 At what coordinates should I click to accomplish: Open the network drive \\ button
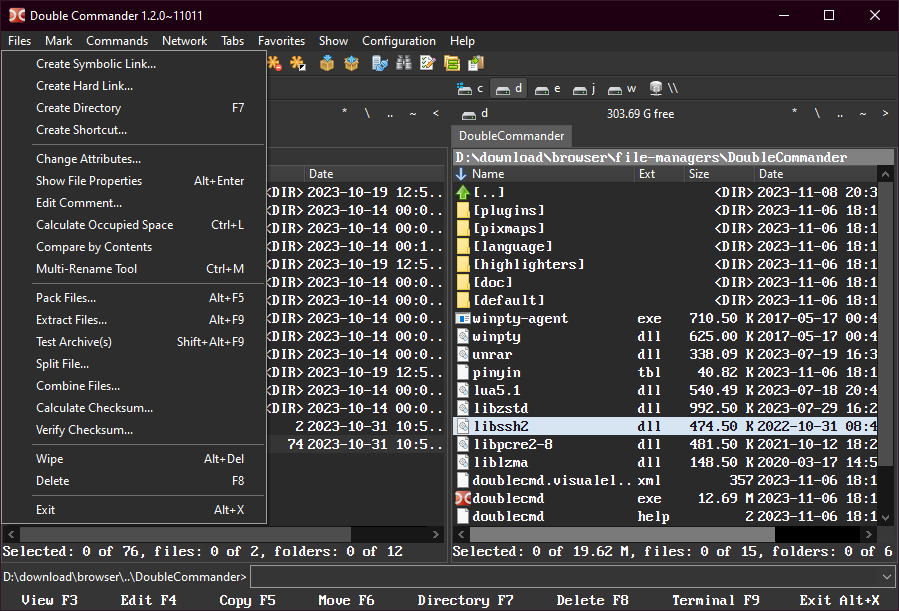coord(664,88)
